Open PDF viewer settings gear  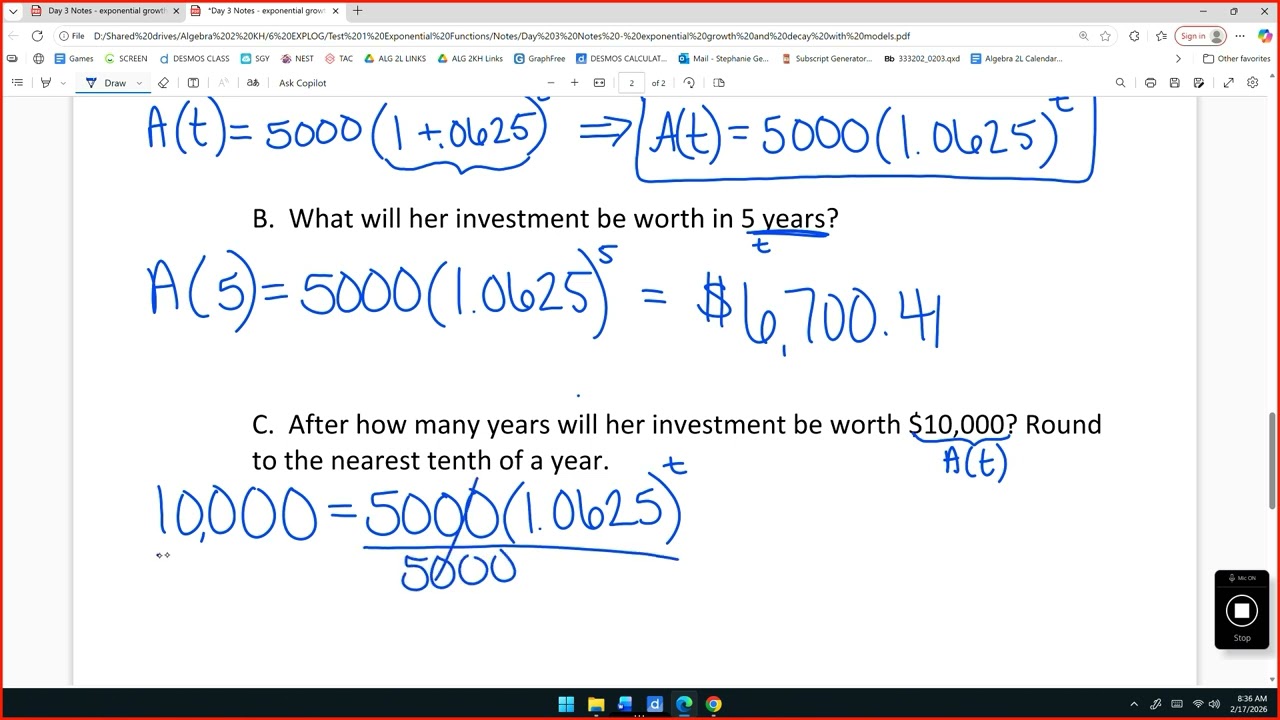1252,83
